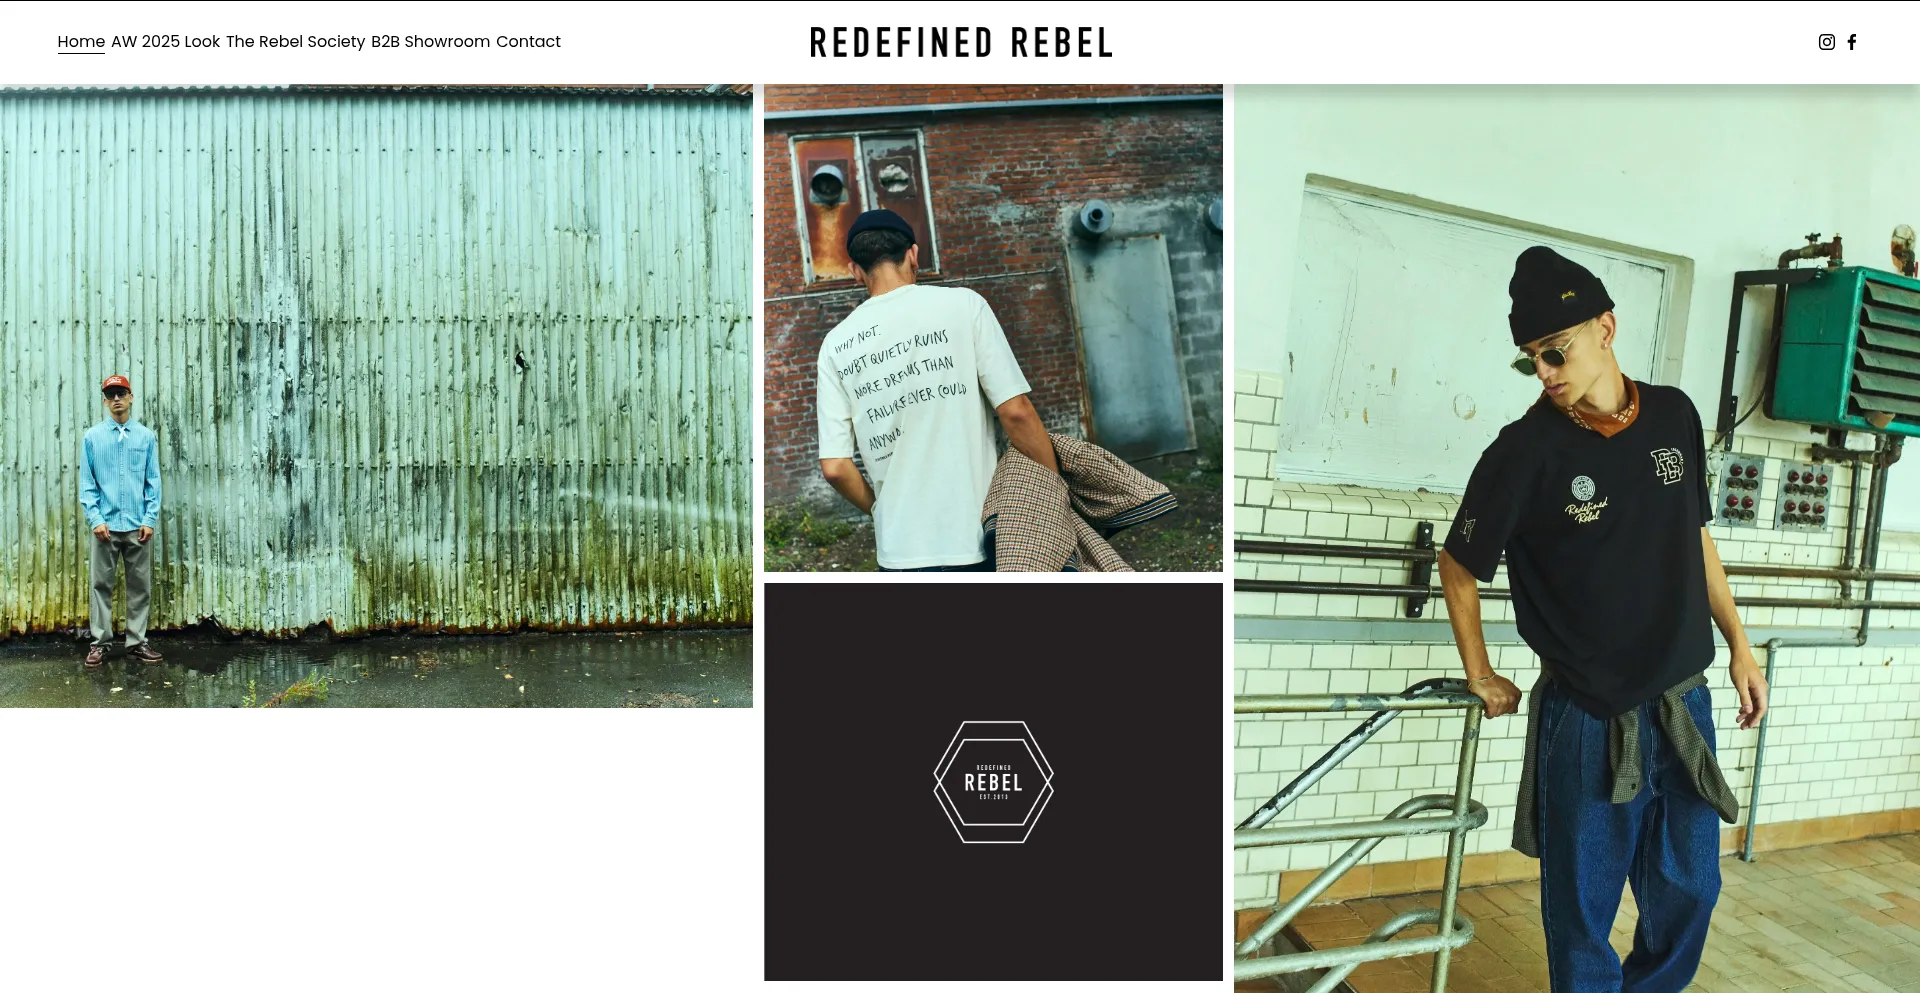Open the Facebook page icon
The width and height of the screenshot is (1920, 993).
pyautogui.click(x=1852, y=42)
